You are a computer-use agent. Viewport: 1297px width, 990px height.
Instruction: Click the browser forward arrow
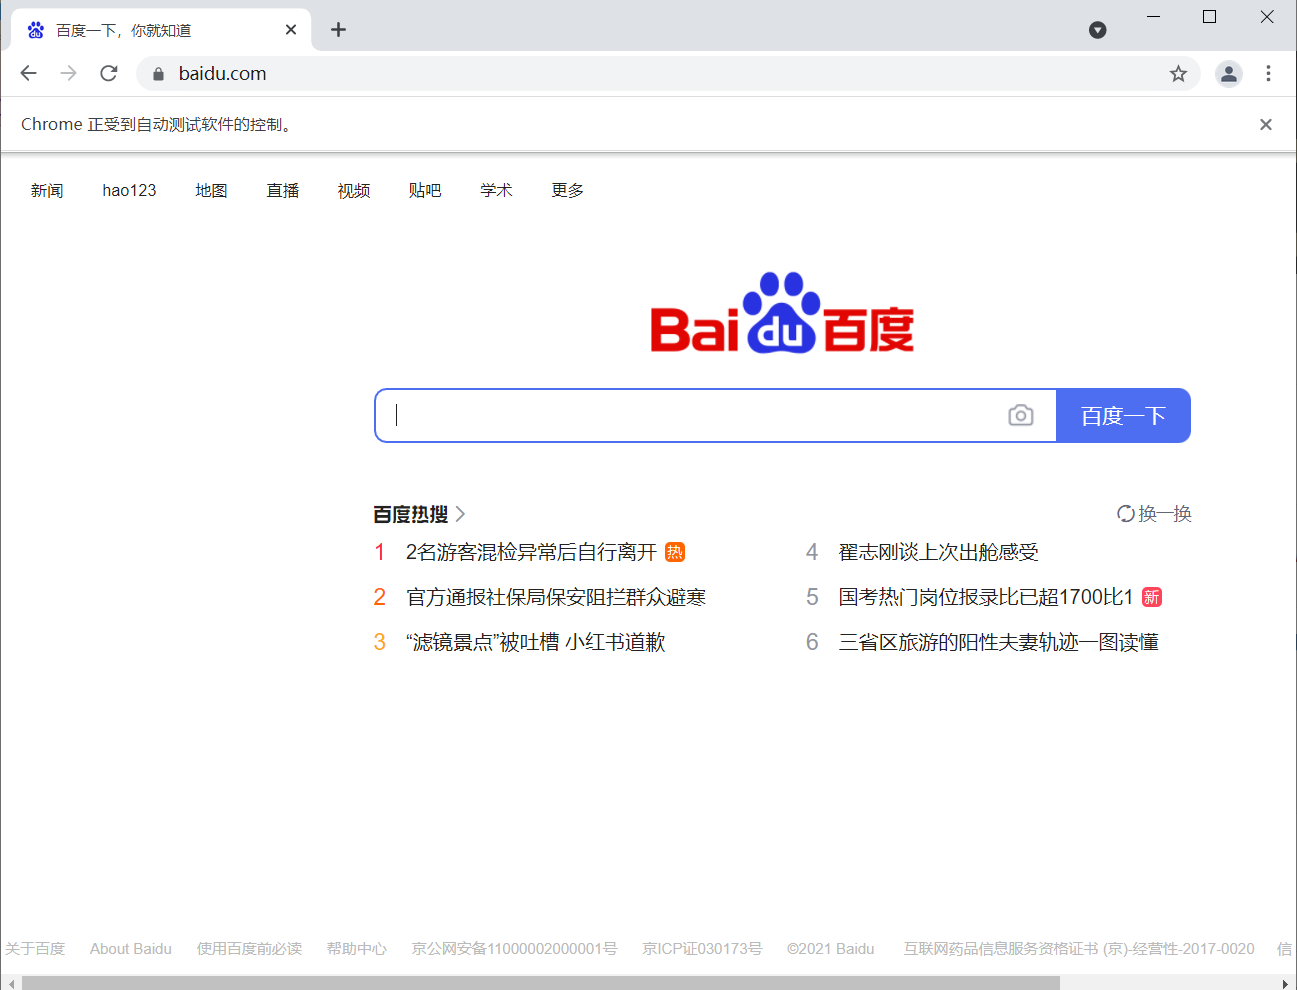pos(68,73)
